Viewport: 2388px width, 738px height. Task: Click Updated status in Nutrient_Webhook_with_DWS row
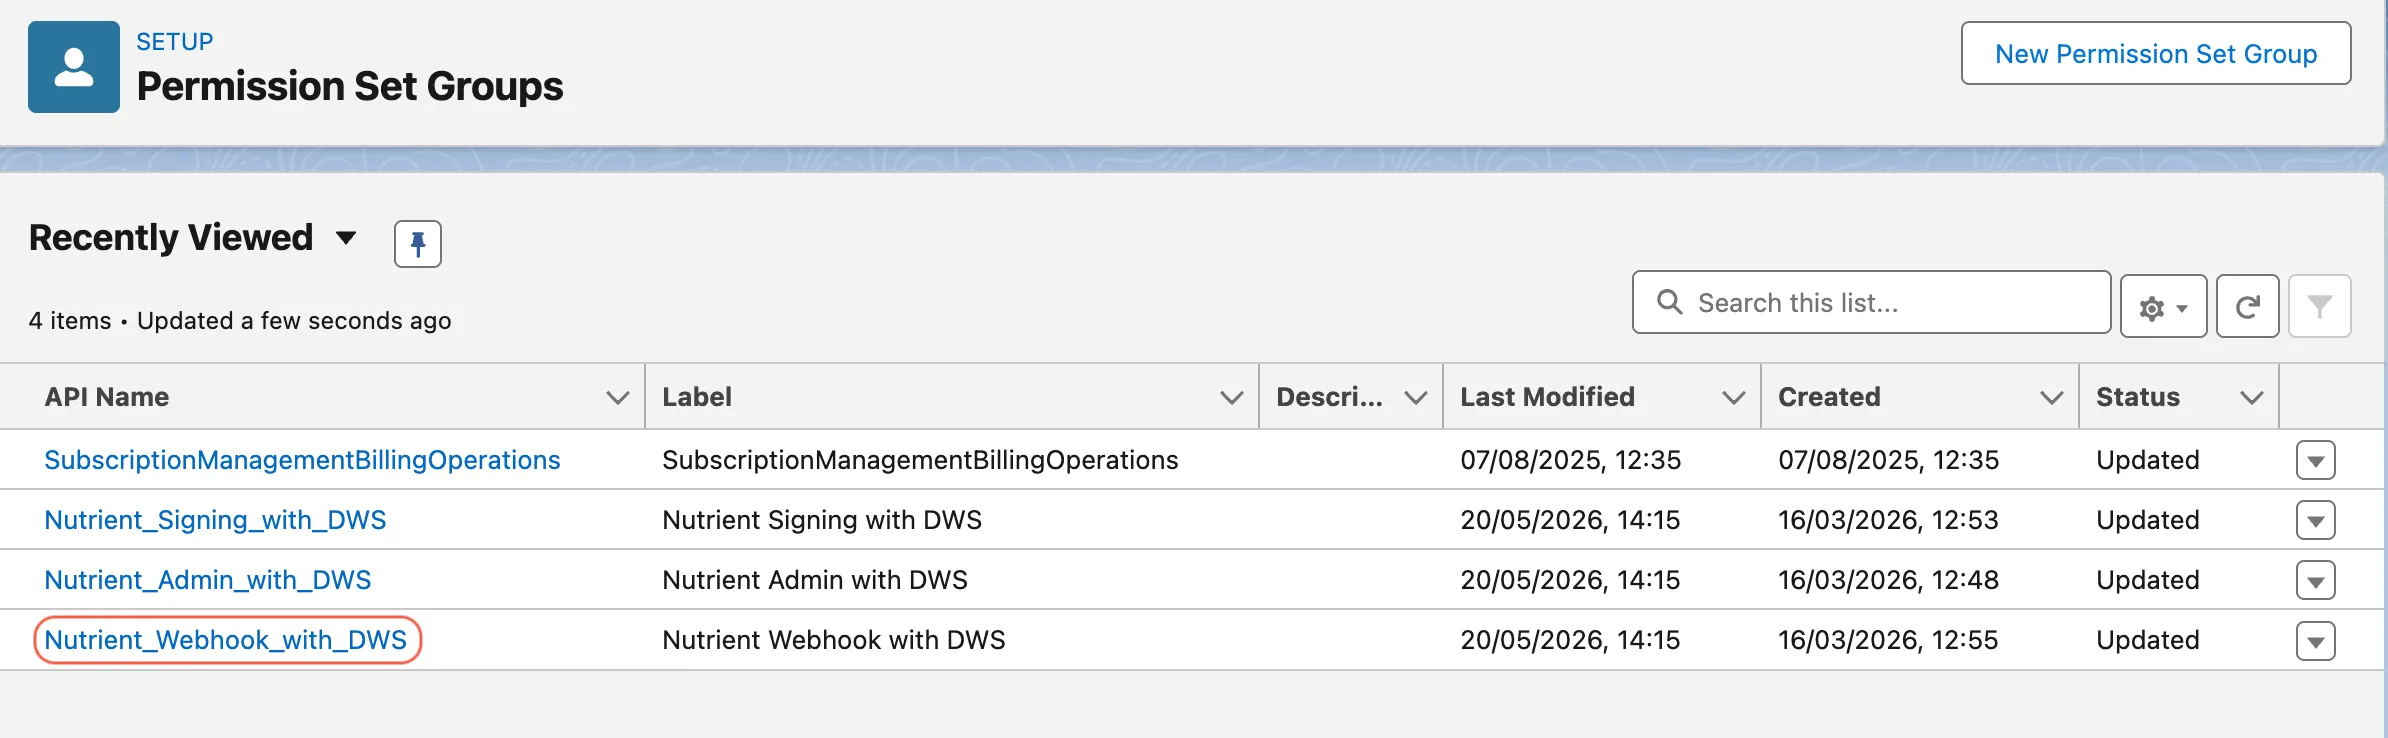tap(2148, 640)
